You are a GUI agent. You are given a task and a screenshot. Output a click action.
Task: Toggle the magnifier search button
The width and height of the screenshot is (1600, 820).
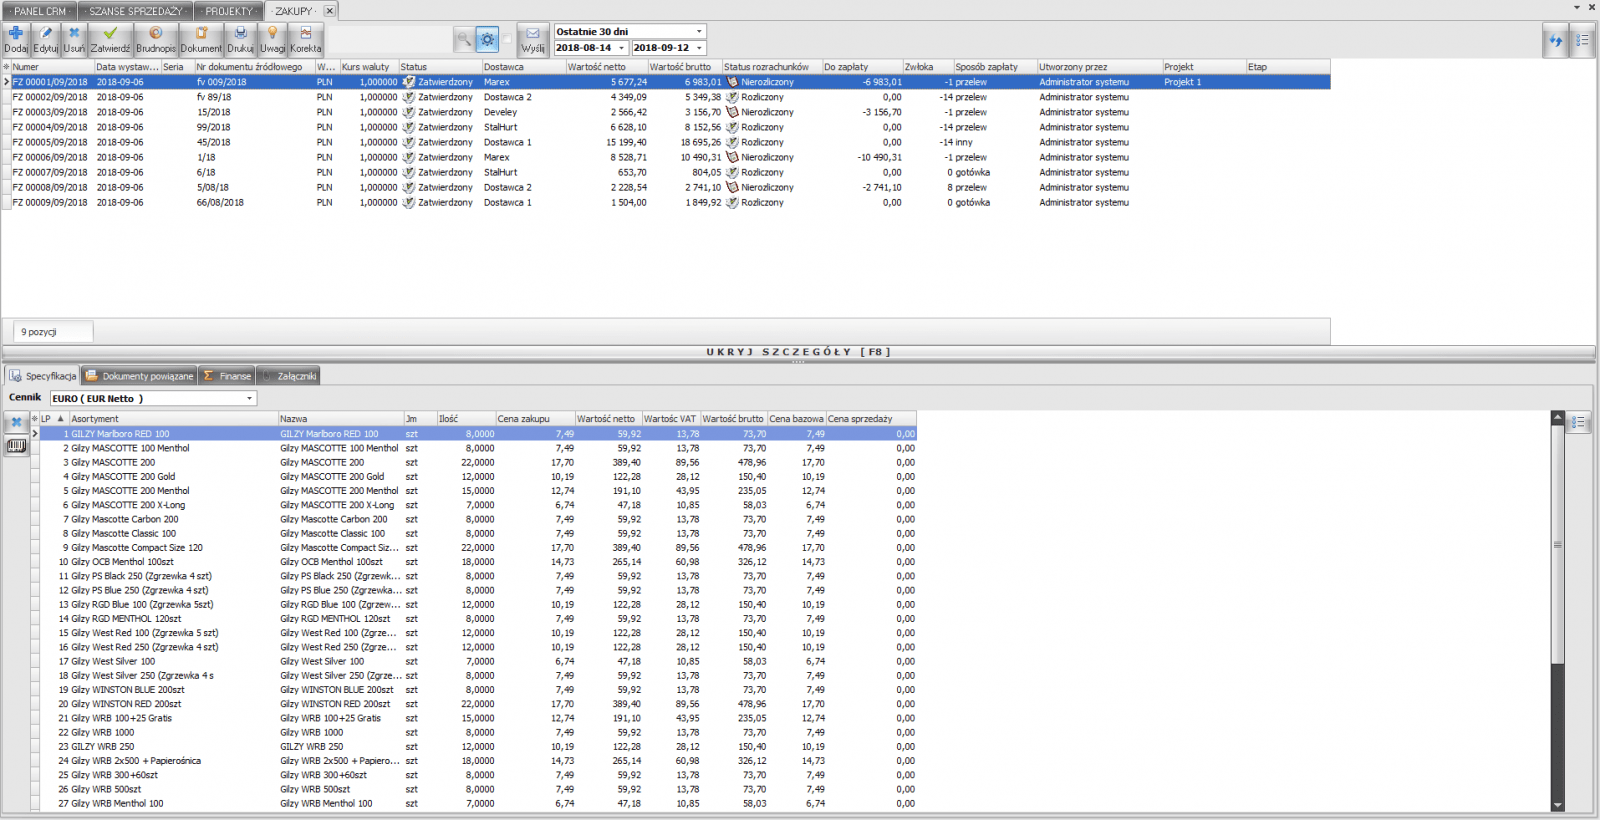pyautogui.click(x=463, y=40)
